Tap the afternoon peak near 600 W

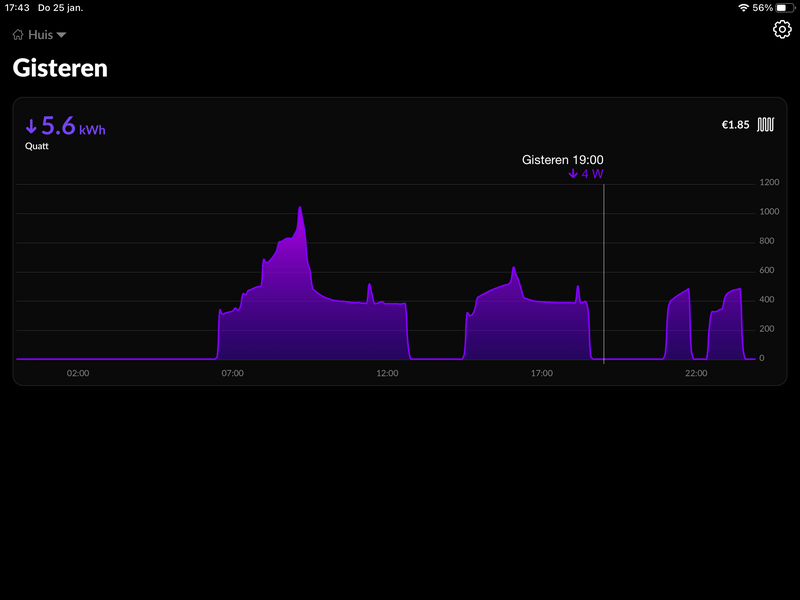pyautogui.click(x=514, y=269)
